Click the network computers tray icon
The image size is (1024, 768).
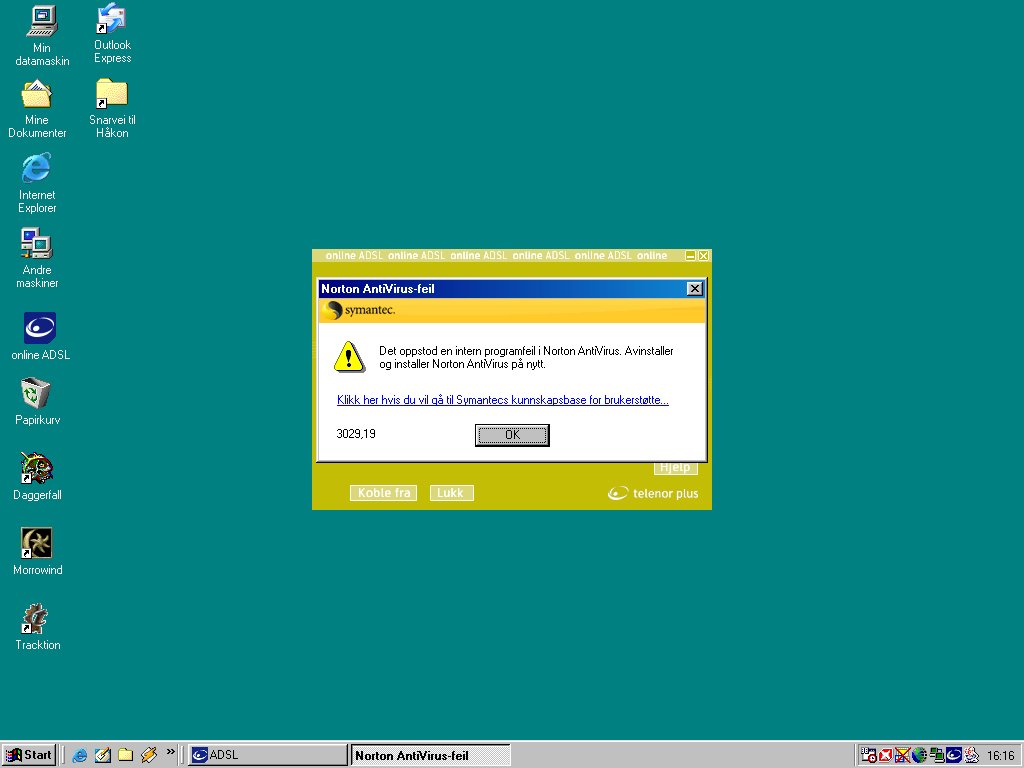(x=937, y=756)
